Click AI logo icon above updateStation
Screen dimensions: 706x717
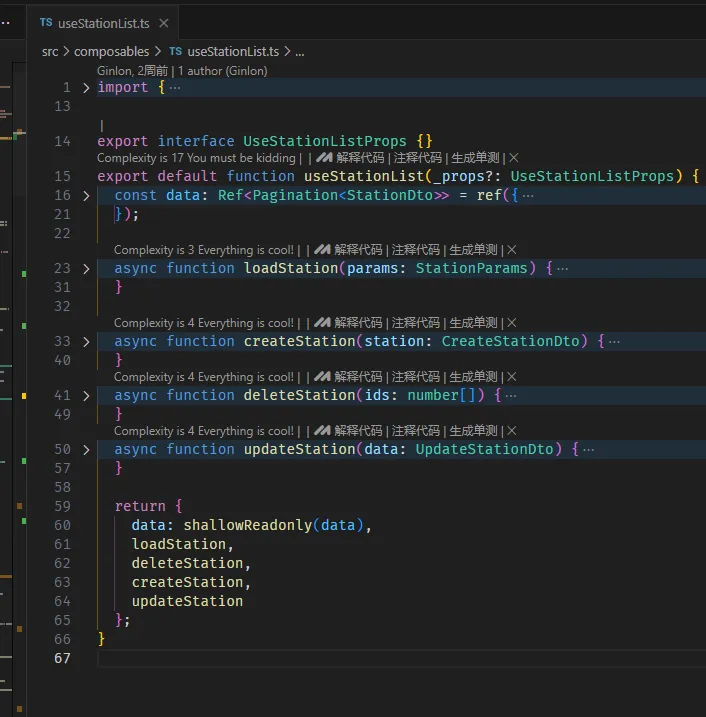click(322, 430)
